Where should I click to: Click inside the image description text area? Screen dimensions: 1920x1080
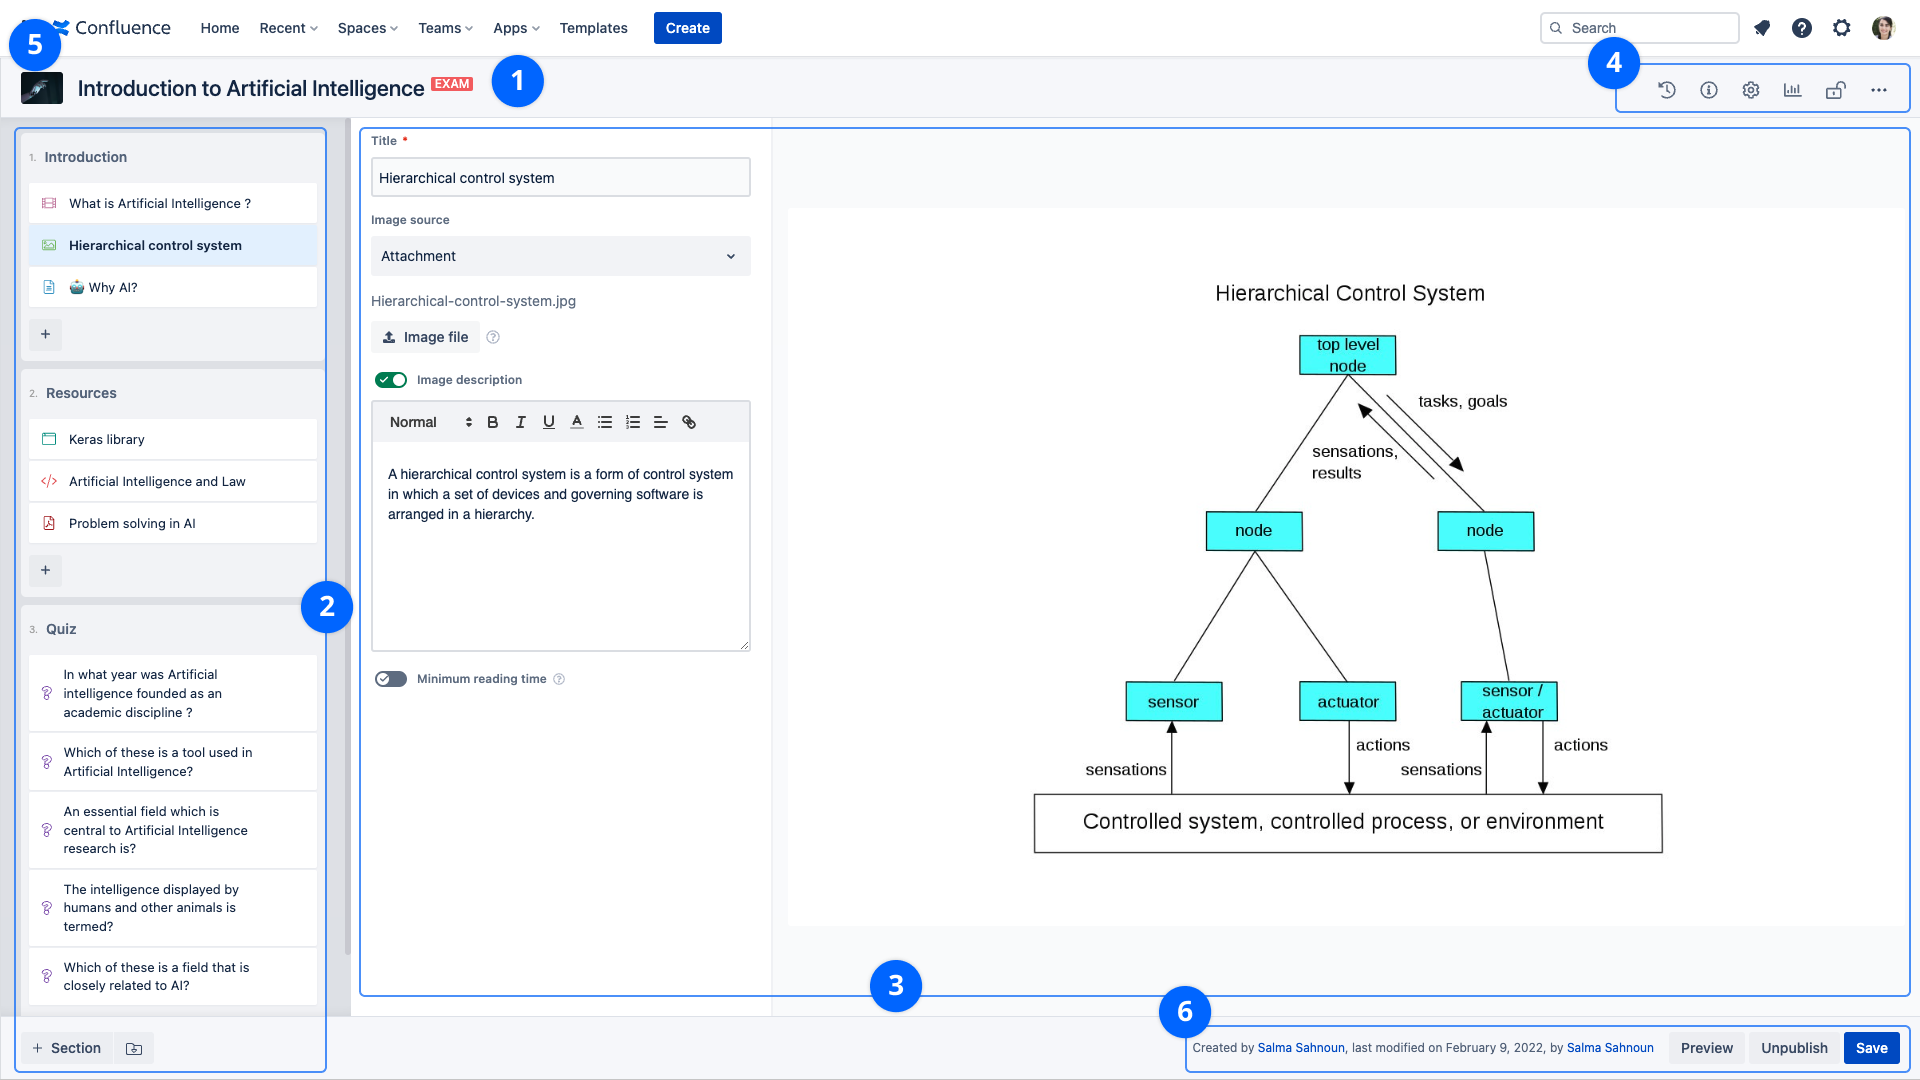point(560,546)
